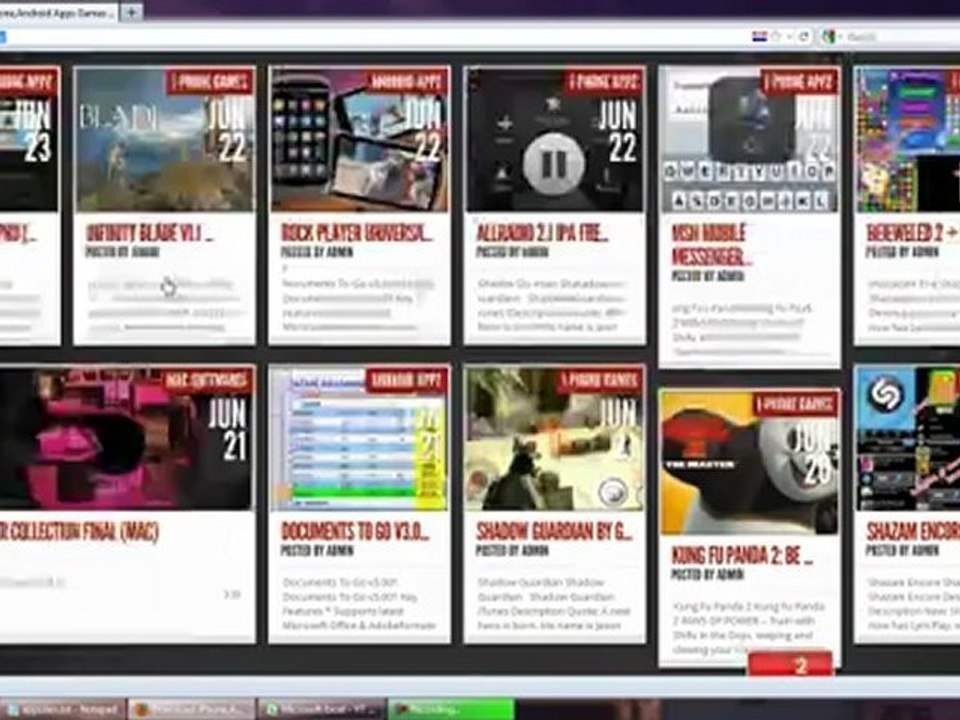The height and width of the screenshot is (720, 960).
Task: Switch to green Recording taskbar button
Action: click(x=451, y=709)
